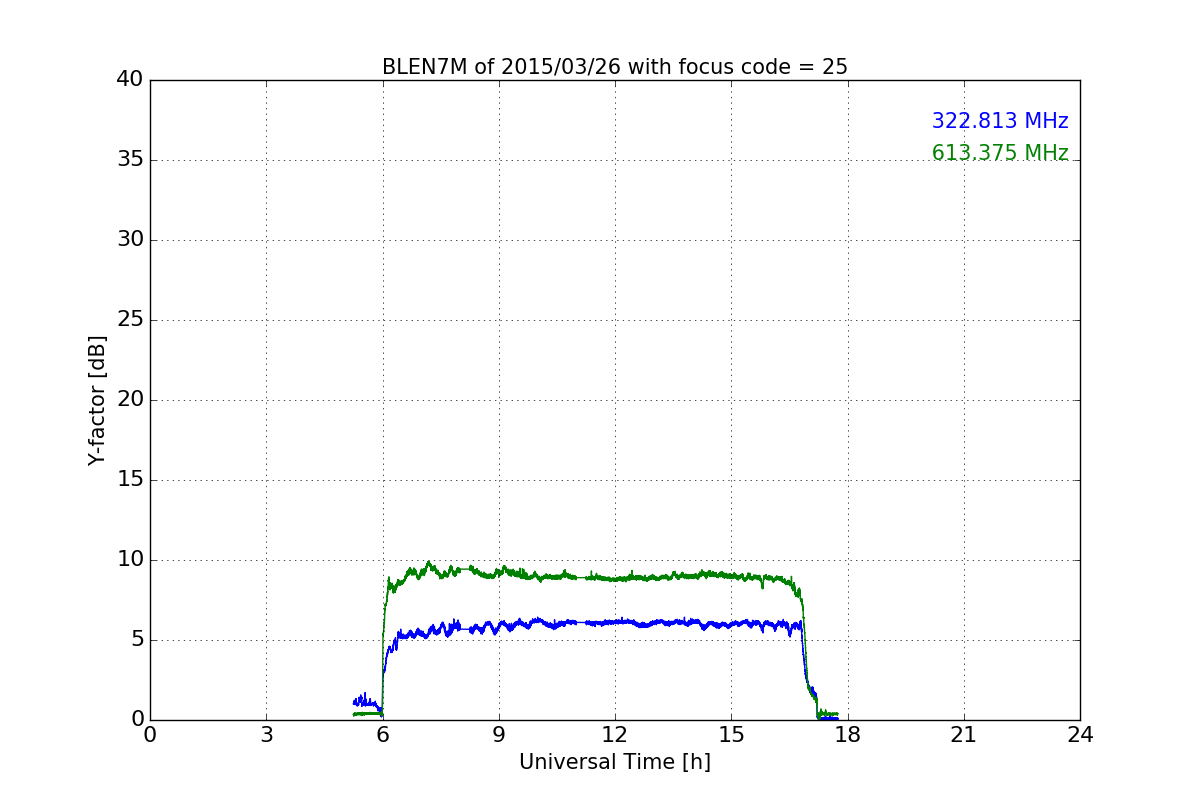Click x-axis tick label 12
Image resolution: width=1200 pixels, height=800 pixels.
[x=615, y=735]
